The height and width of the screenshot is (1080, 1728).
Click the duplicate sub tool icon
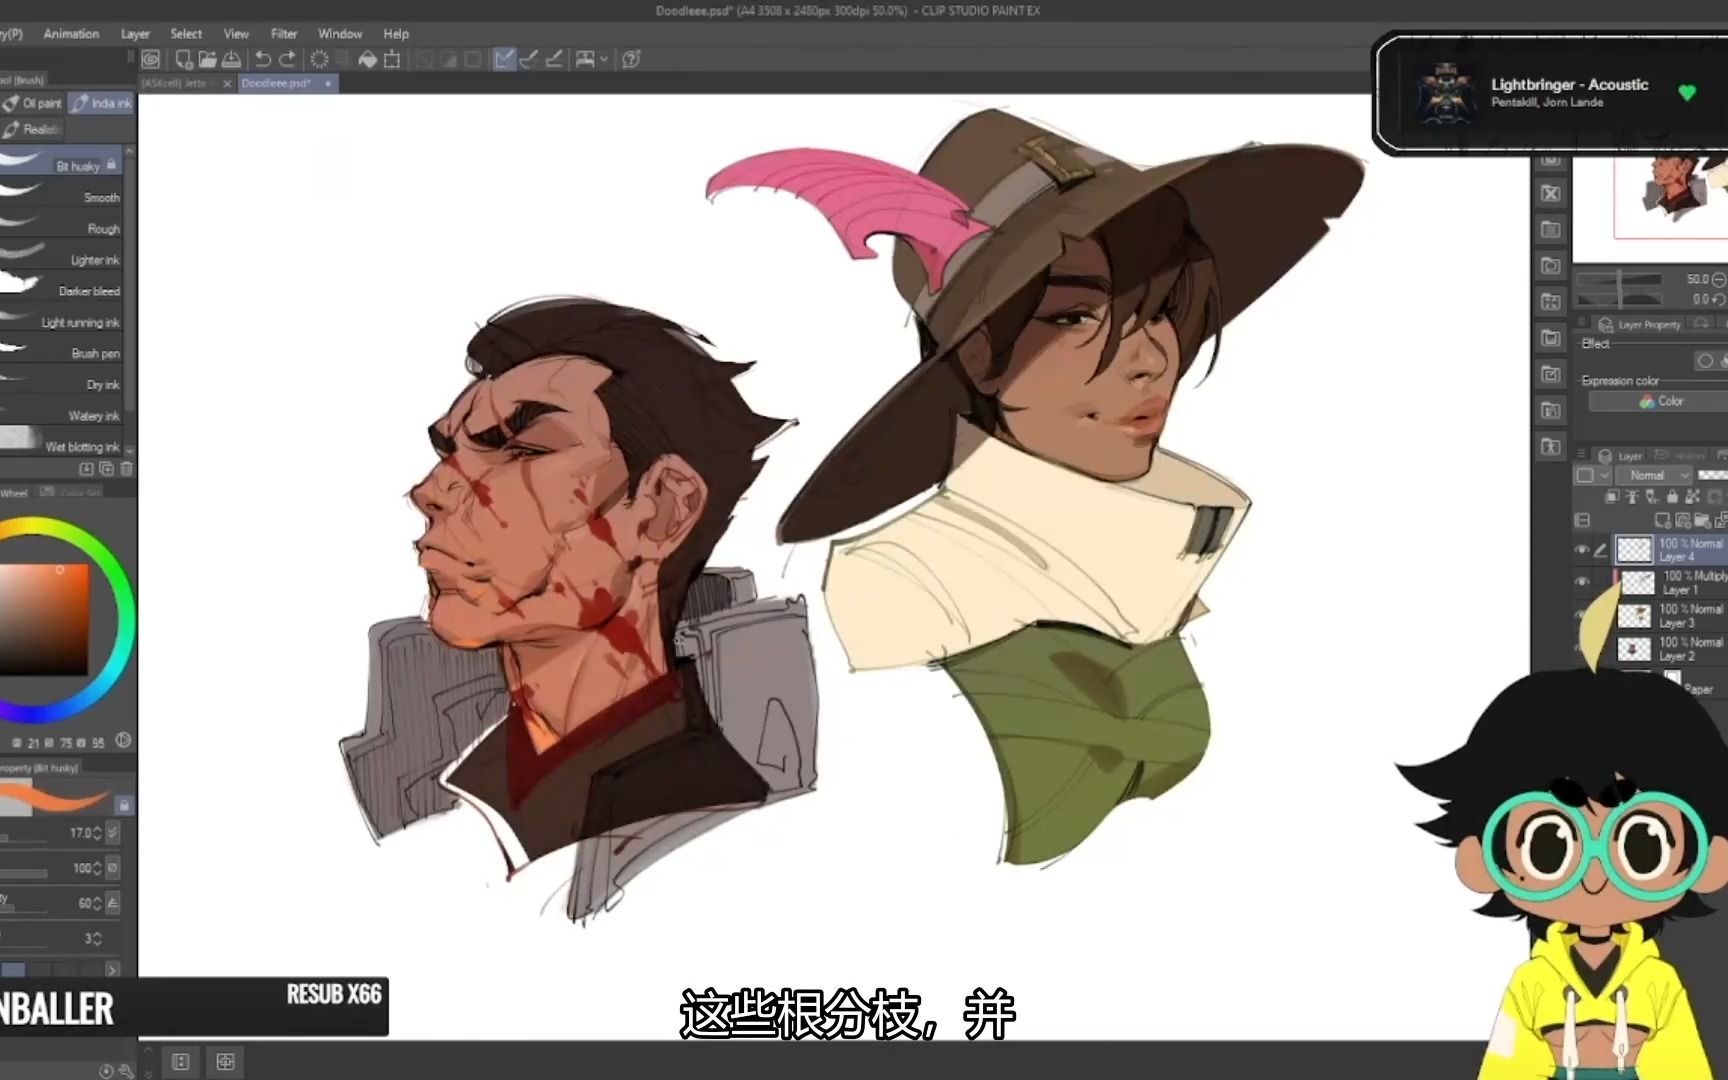[x=106, y=468]
